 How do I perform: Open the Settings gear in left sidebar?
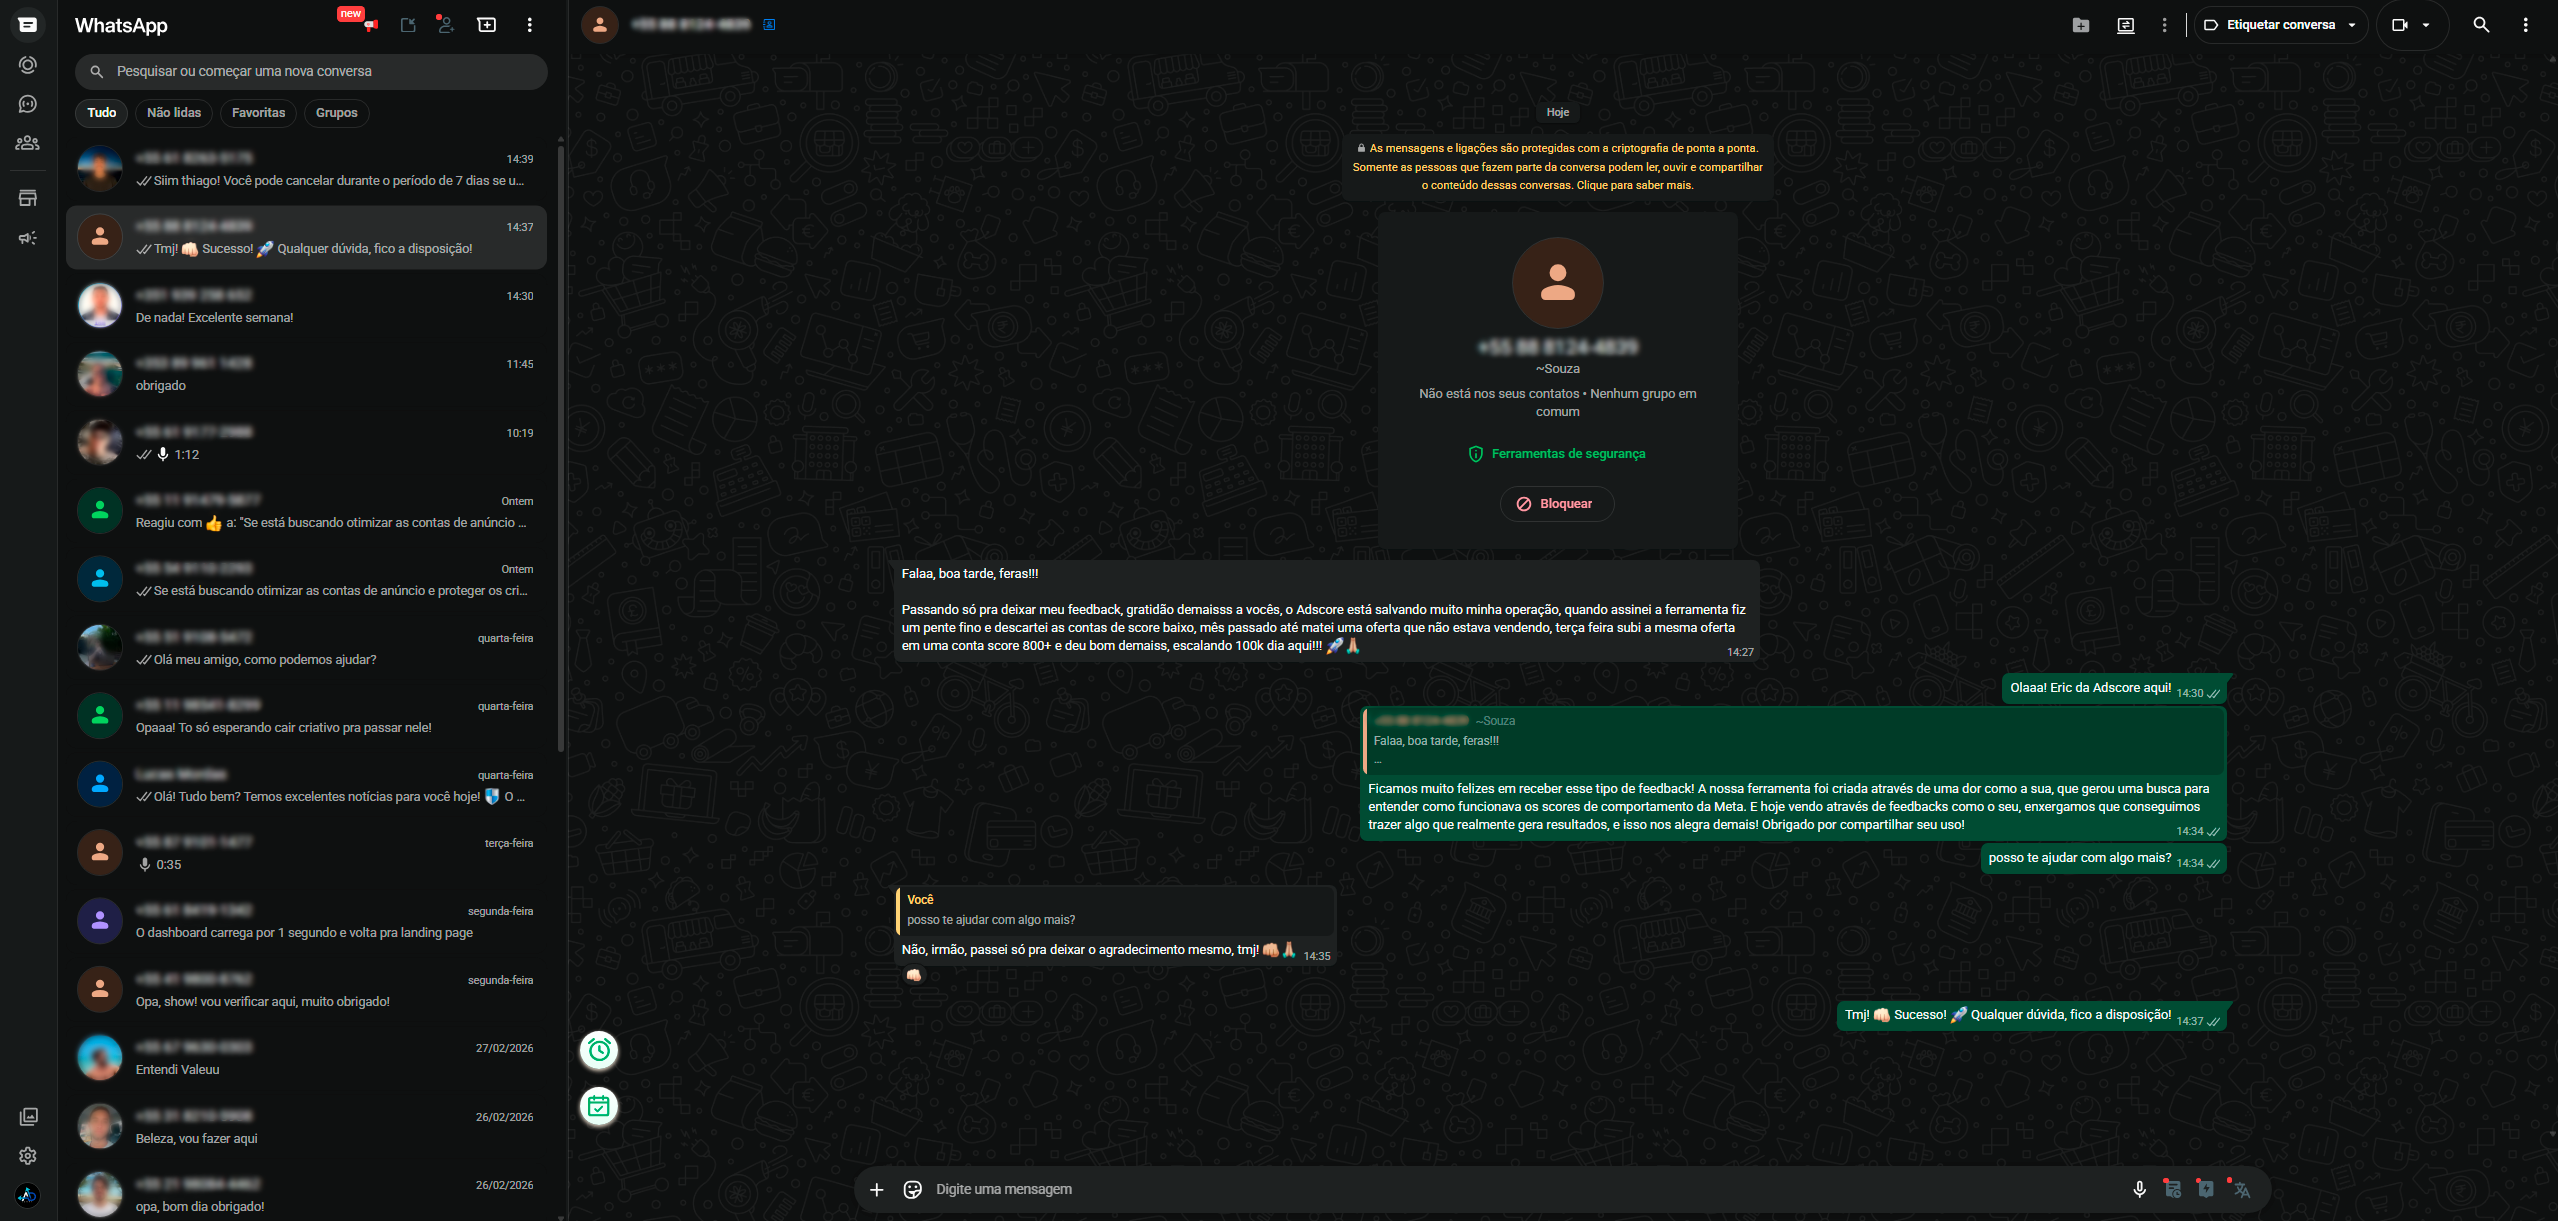[x=28, y=1156]
